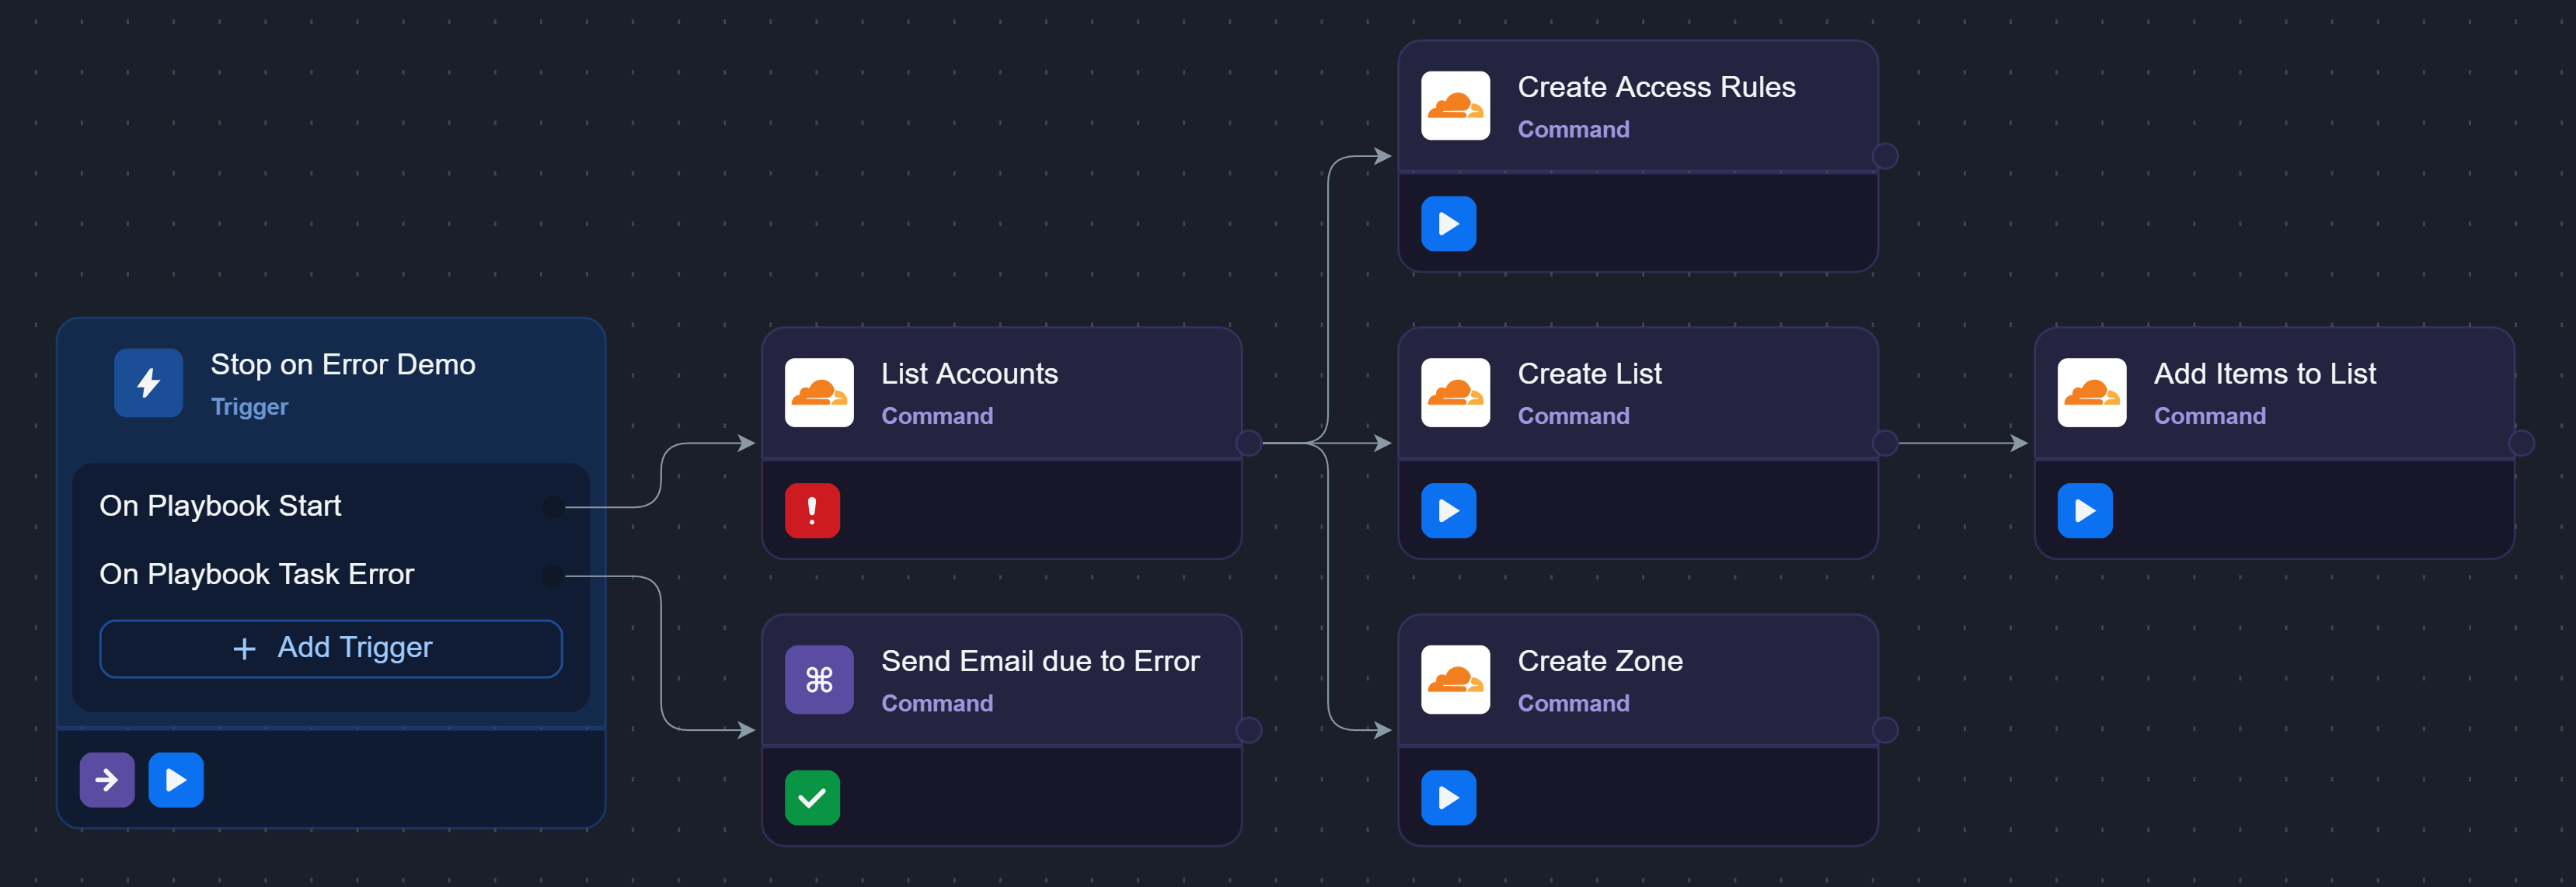Click the purple arrow icon on trigger node
Screen dimensions: 2576x887
coord(107,779)
